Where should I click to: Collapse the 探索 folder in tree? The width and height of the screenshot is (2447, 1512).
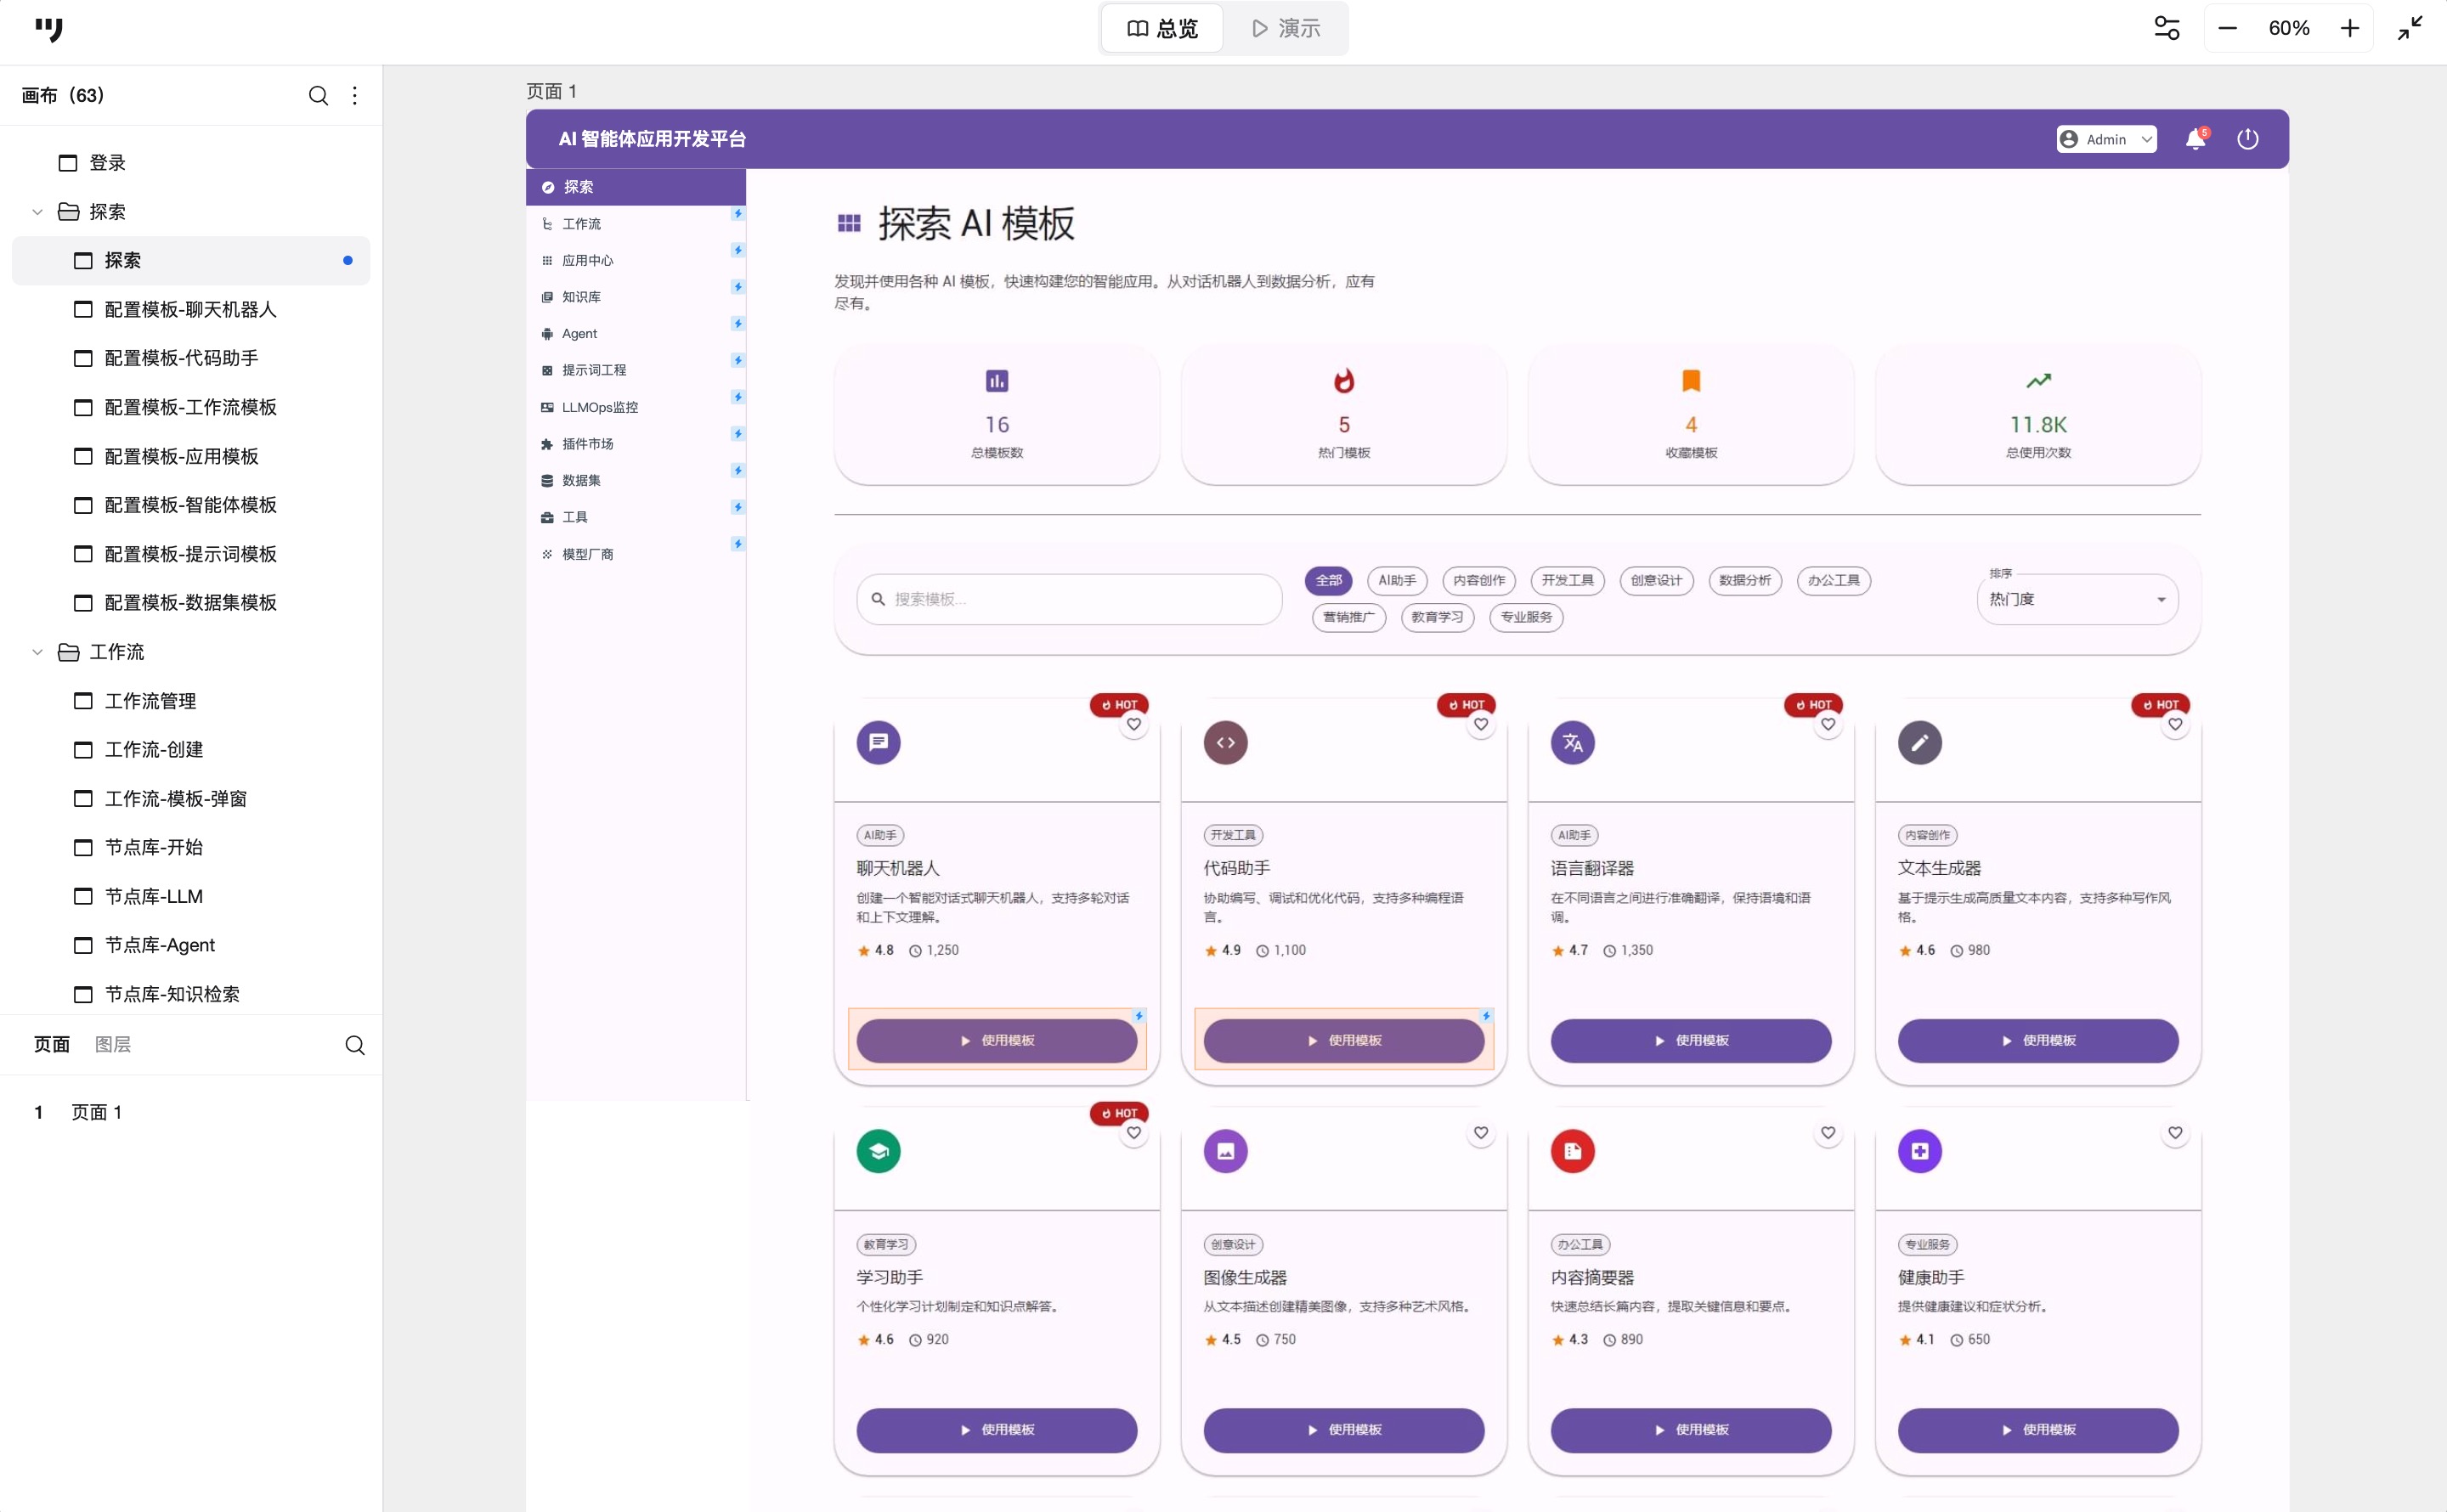pyautogui.click(x=37, y=212)
